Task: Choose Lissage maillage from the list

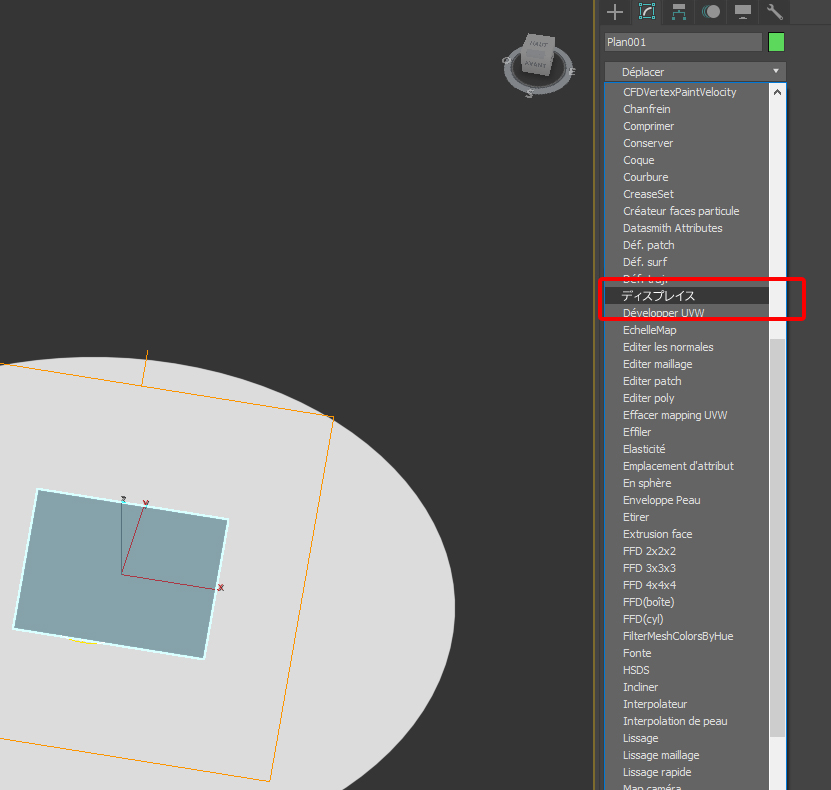Action: (x=661, y=755)
